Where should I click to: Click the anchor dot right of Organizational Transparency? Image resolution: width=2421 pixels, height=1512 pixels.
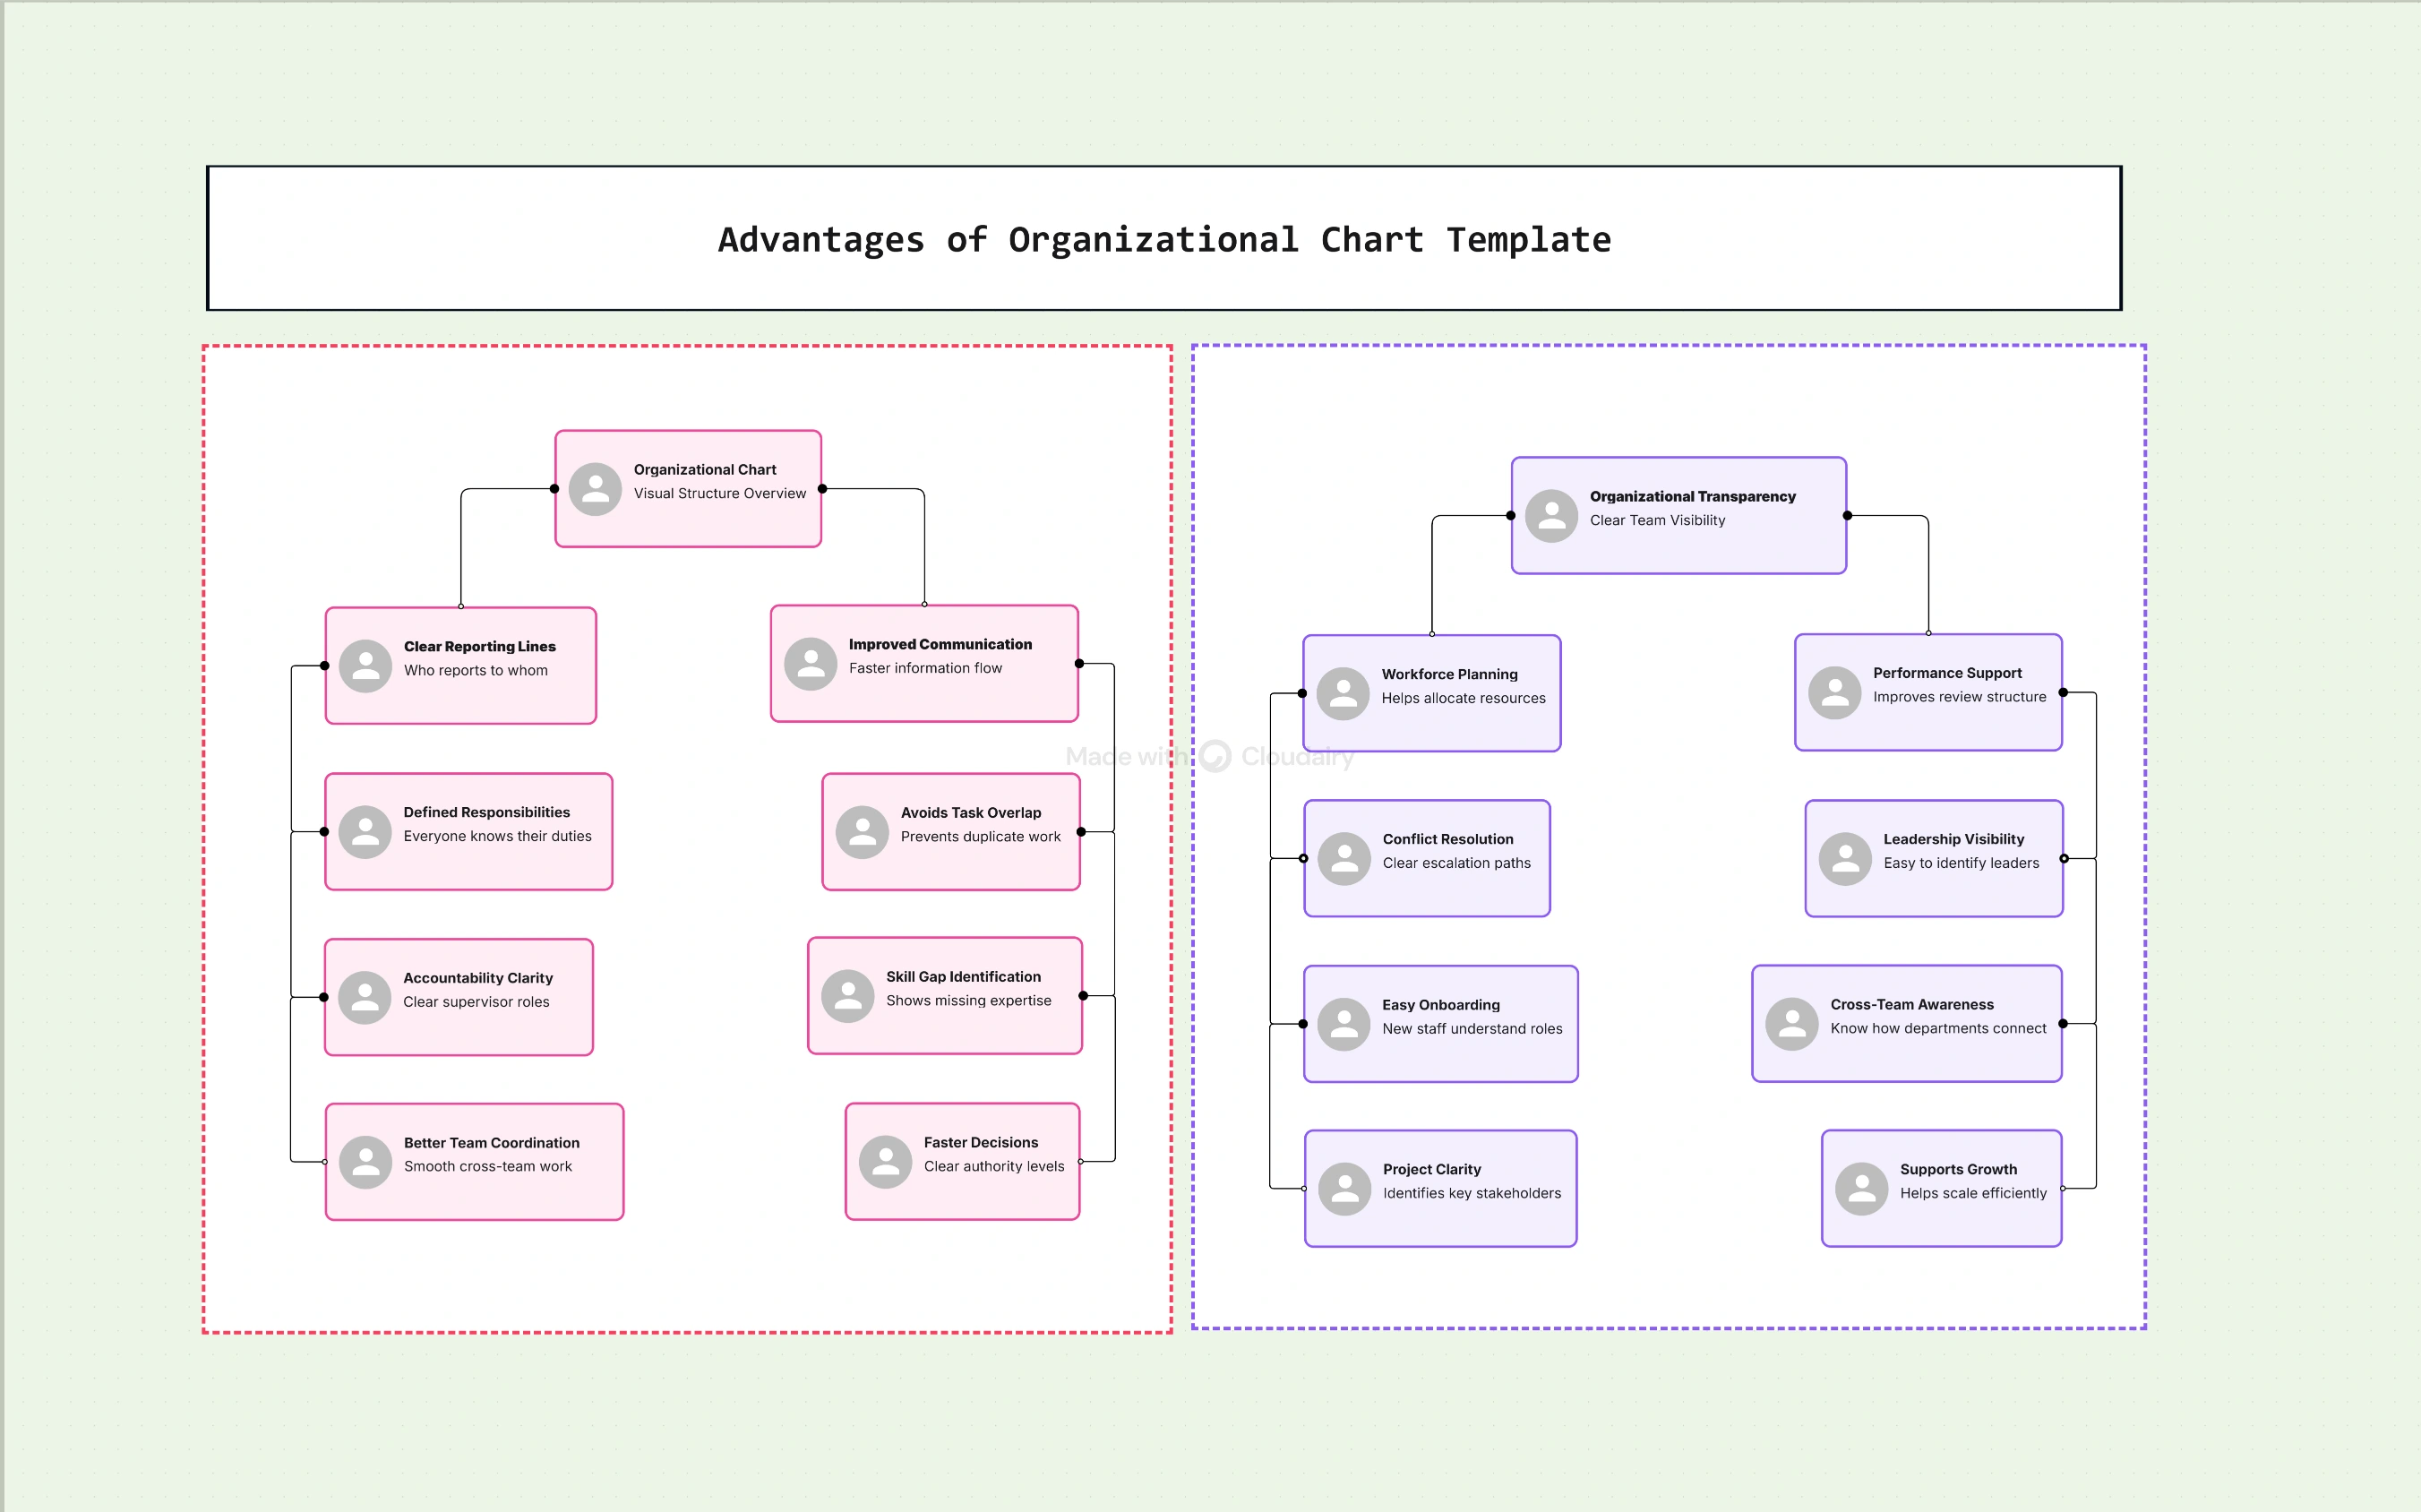(x=1846, y=516)
